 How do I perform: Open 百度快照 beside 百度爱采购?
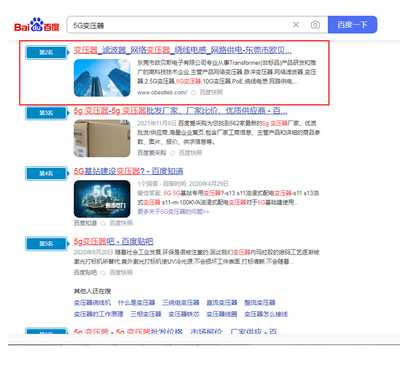click(x=190, y=153)
